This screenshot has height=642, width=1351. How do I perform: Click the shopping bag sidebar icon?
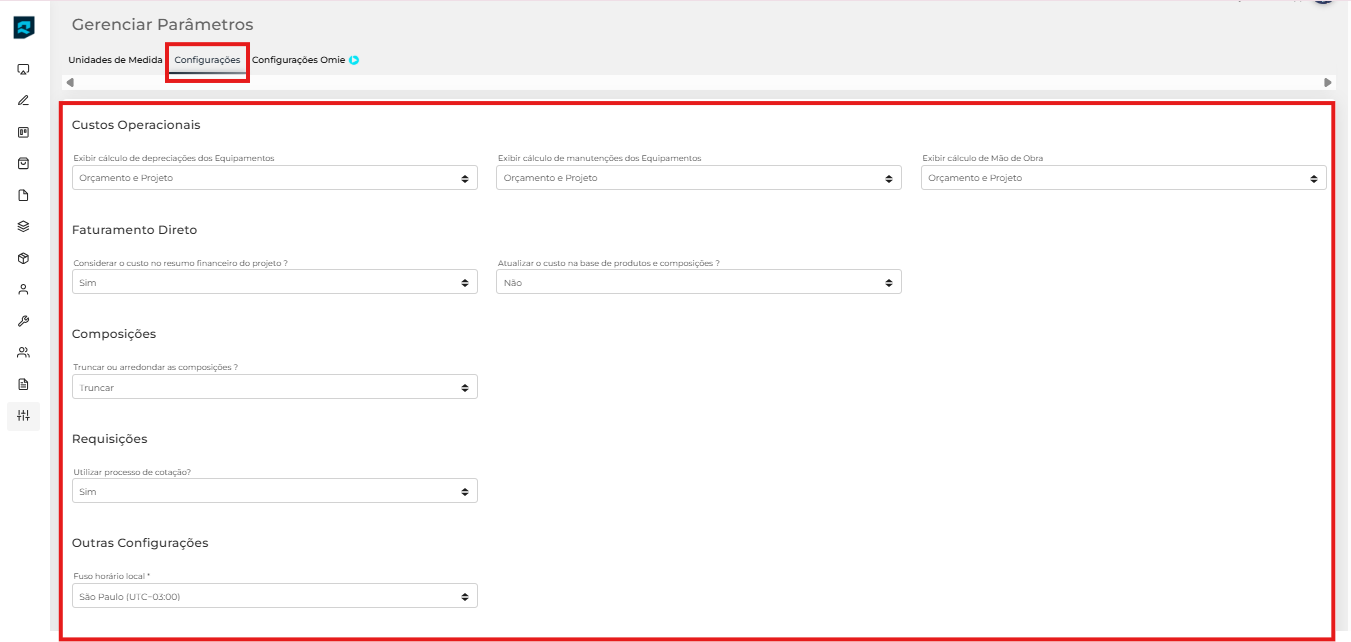pos(24,163)
